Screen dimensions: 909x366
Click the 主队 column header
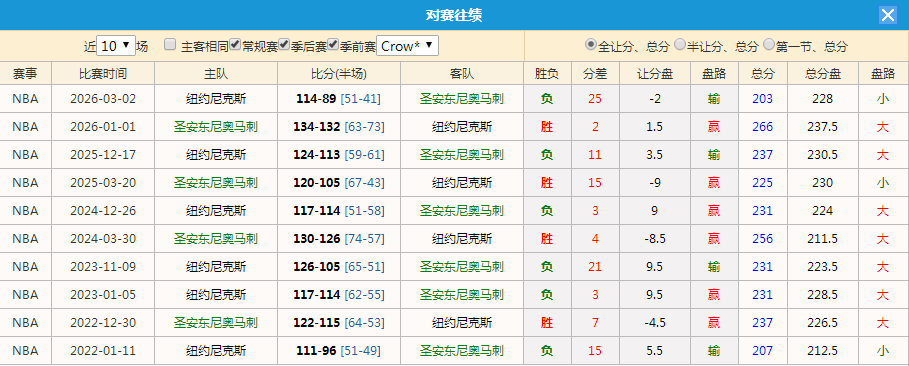coord(216,74)
